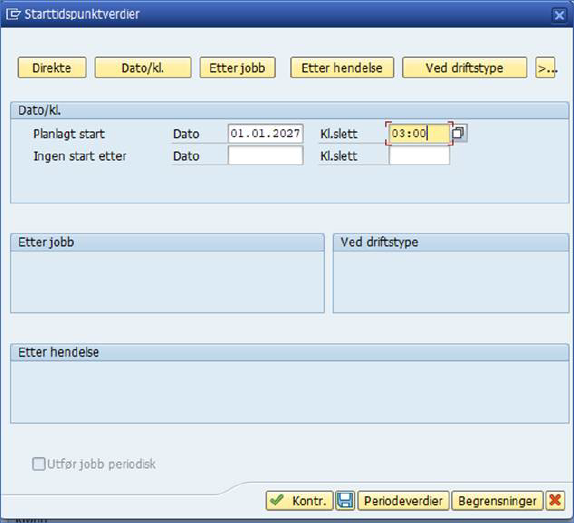This screenshot has width=574, height=523.
Task: Click the green checkmark Kontr. button
Action: tap(299, 500)
